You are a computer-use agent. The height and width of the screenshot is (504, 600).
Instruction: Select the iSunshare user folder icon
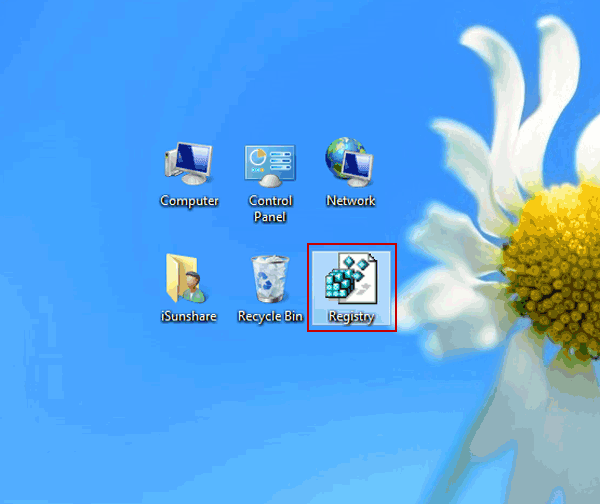click(186, 278)
